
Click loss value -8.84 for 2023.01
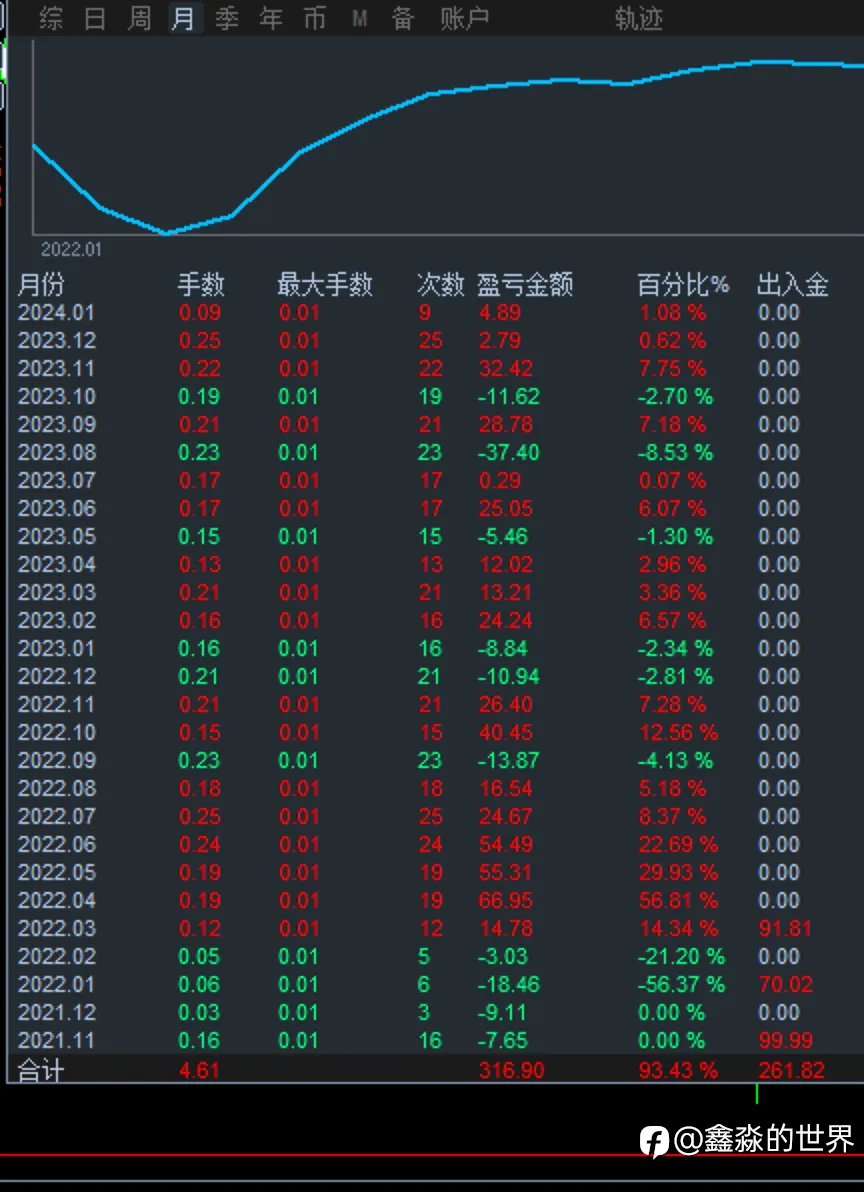click(x=502, y=648)
